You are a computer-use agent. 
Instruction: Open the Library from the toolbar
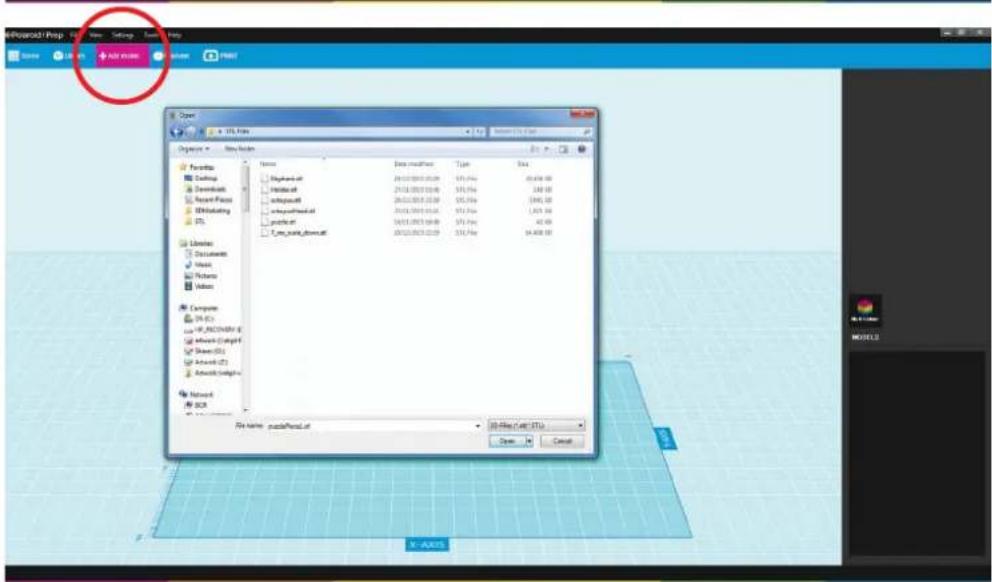click(69, 56)
